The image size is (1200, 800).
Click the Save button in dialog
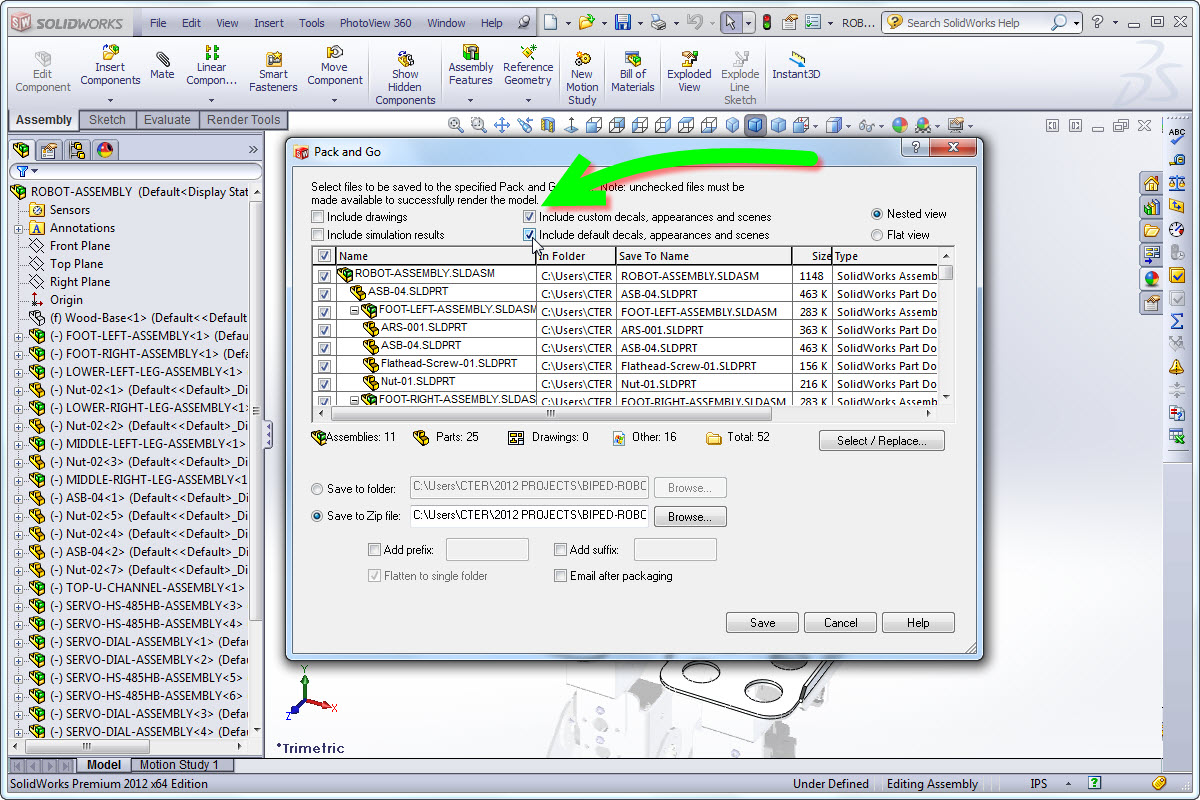[763, 623]
